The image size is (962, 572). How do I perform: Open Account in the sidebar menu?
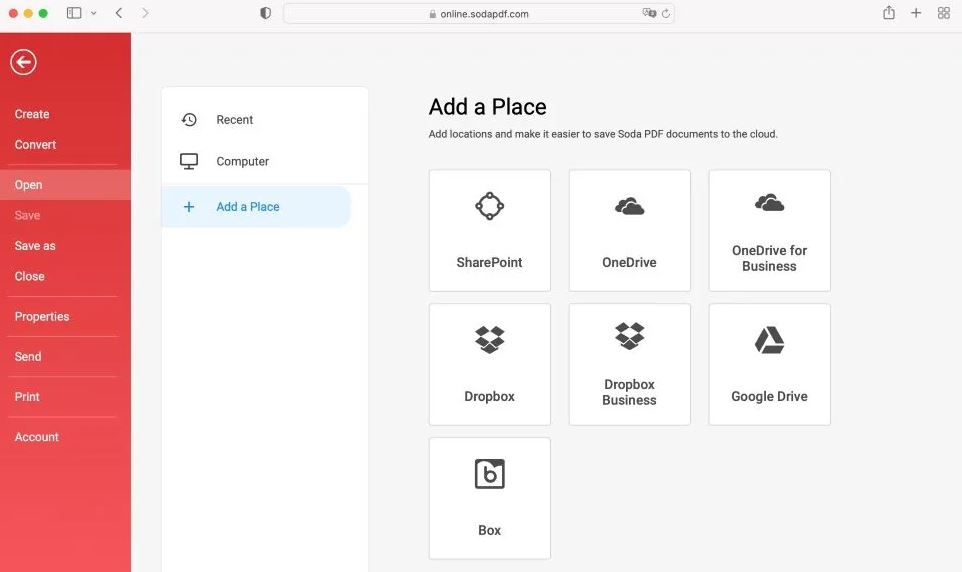point(37,437)
